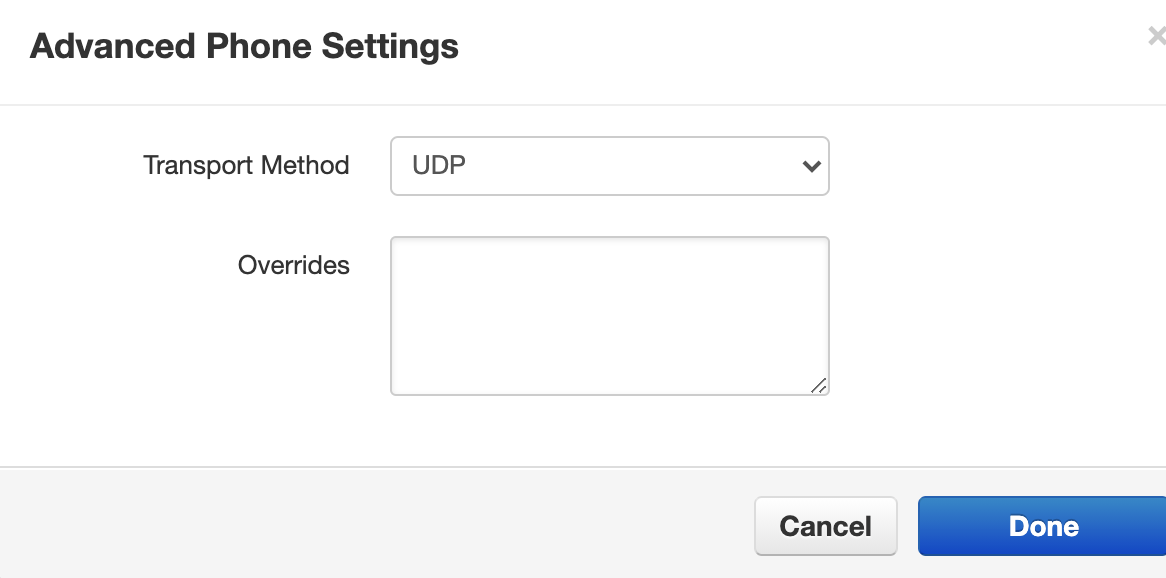Image resolution: width=1166 pixels, height=578 pixels.
Task: Click inside the Overrides text area
Action: [x=609, y=315]
